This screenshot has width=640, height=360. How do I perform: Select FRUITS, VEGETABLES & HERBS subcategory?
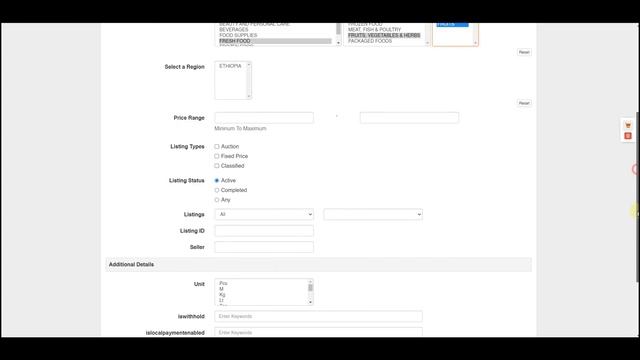tap(384, 36)
